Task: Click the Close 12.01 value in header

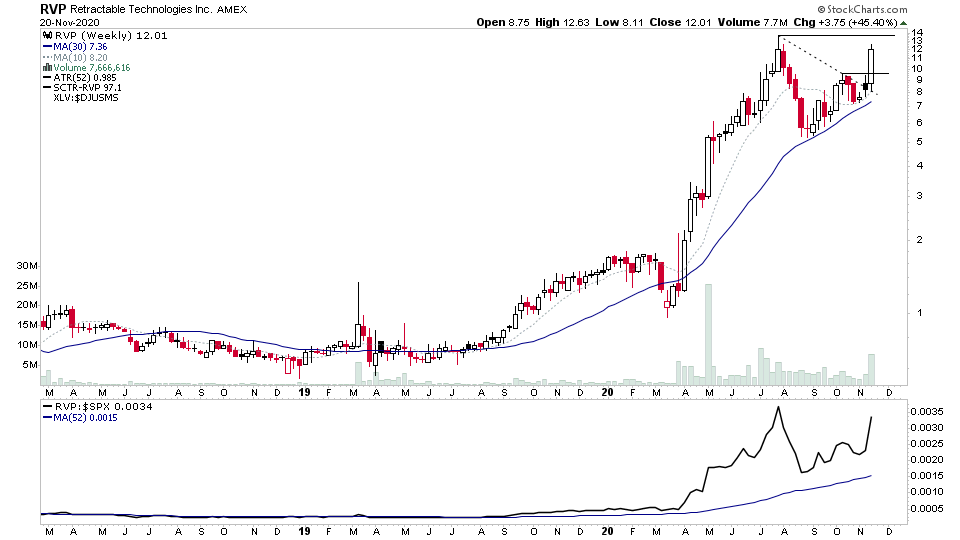Action: (680, 23)
